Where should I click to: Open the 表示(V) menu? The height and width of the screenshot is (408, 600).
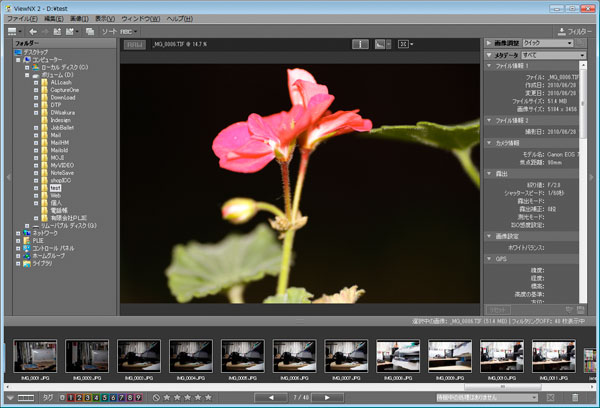(105, 19)
